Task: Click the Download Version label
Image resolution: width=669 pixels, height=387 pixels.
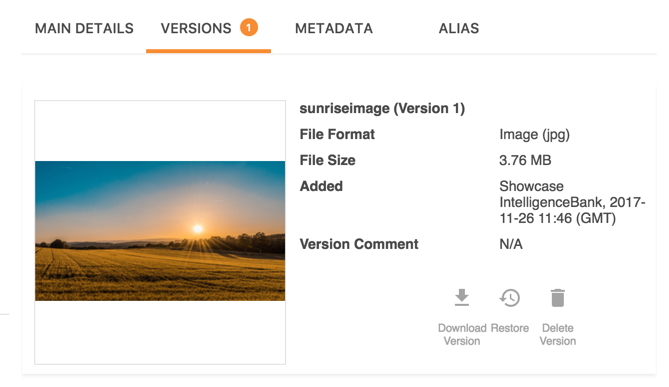Action: point(462,335)
